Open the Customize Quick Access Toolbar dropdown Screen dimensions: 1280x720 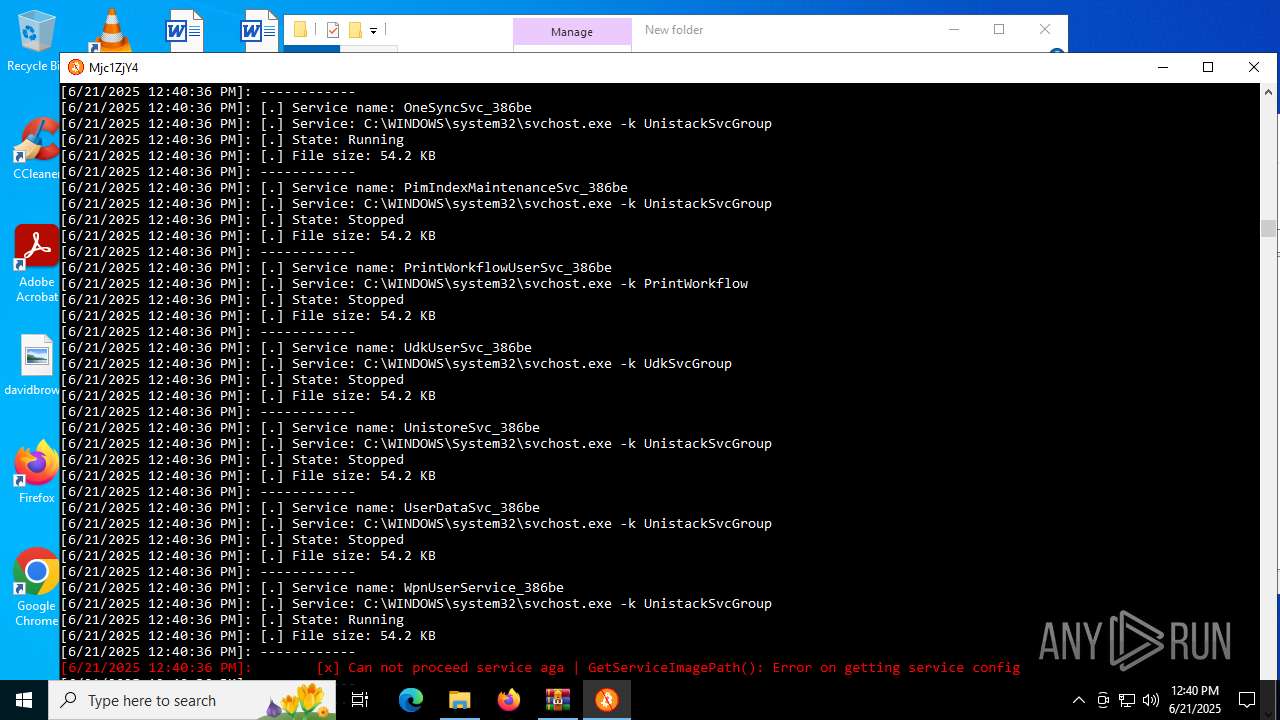point(373,31)
